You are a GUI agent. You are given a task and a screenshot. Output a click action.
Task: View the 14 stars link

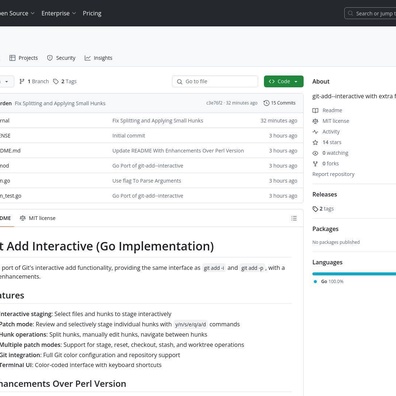tap(332, 142)
